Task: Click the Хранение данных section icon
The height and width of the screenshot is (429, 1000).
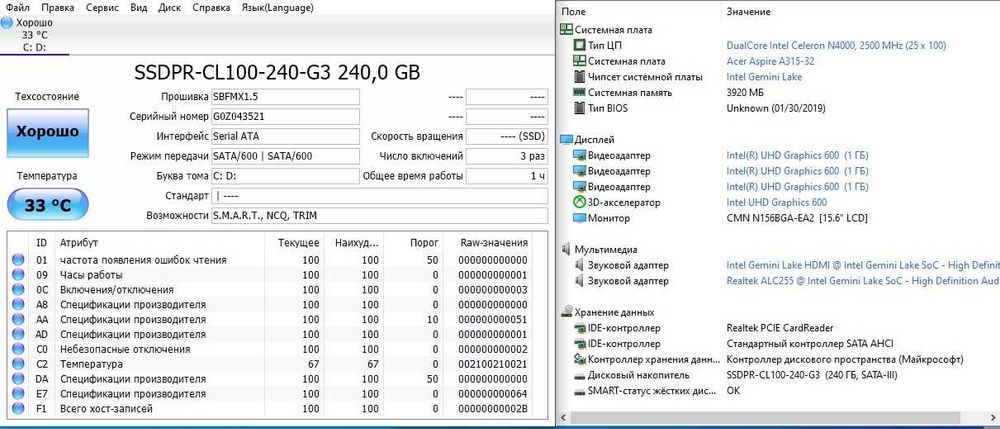Action: (x=566, y=312)
